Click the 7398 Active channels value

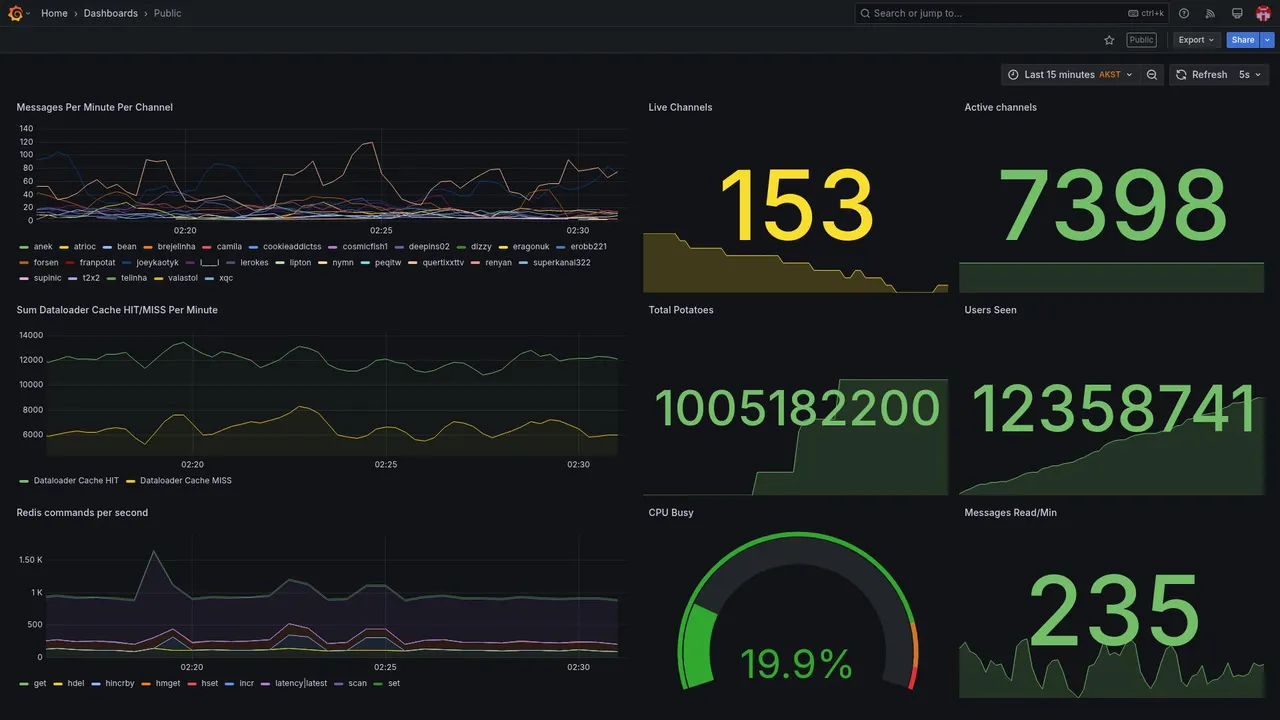(x=1112, y=207)
